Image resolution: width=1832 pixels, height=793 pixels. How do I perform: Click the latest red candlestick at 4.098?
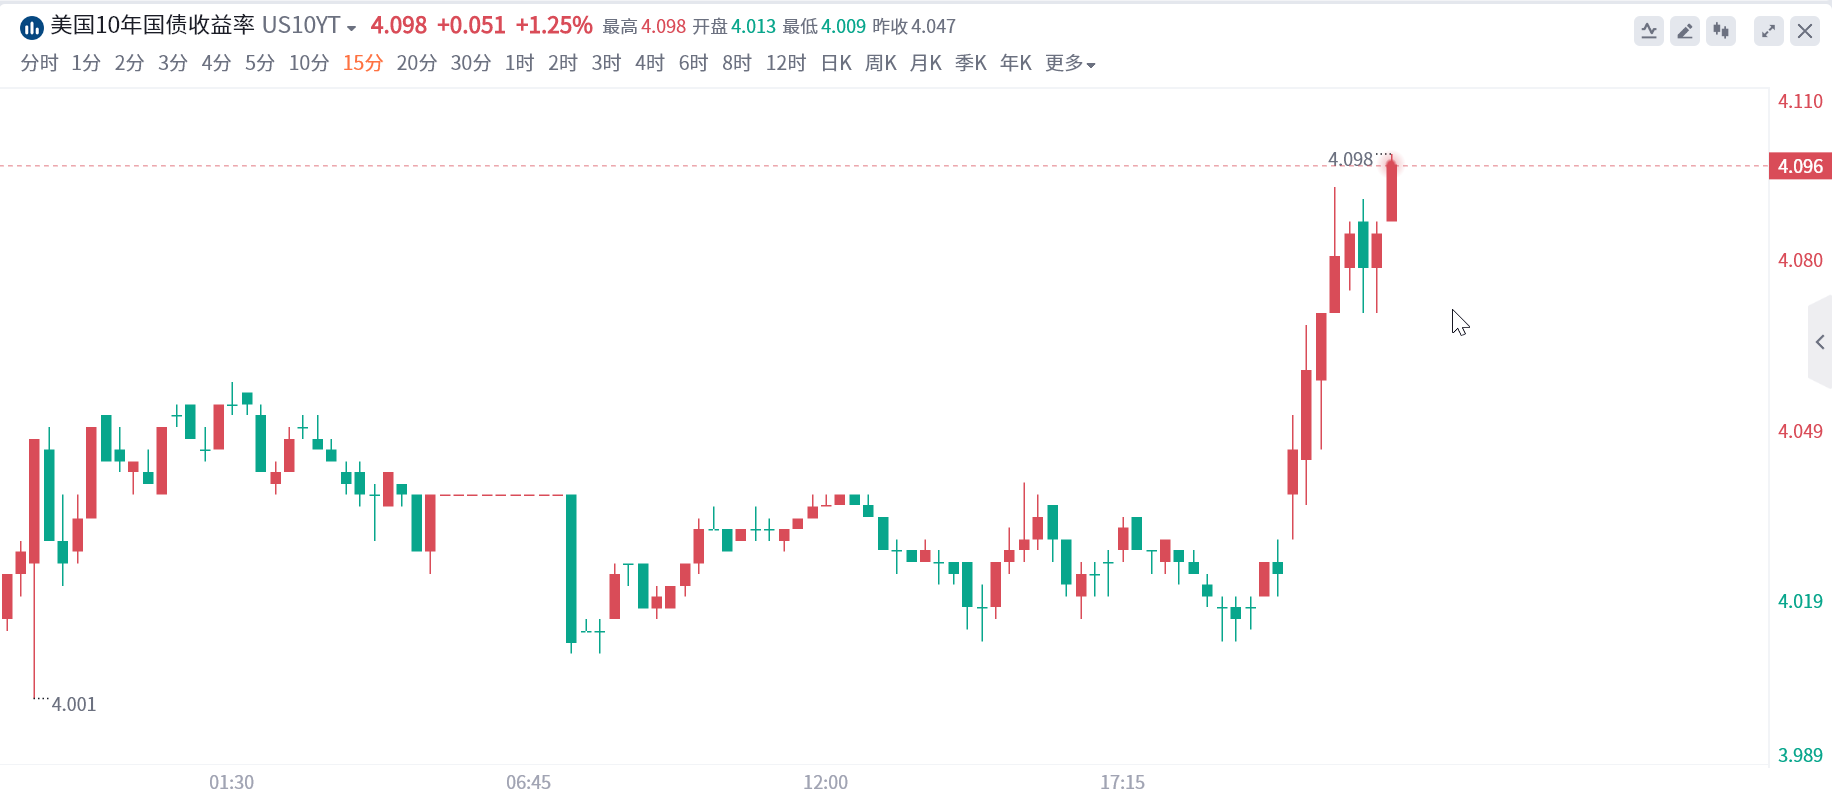pyautogui.click(x=1391, y=191)
